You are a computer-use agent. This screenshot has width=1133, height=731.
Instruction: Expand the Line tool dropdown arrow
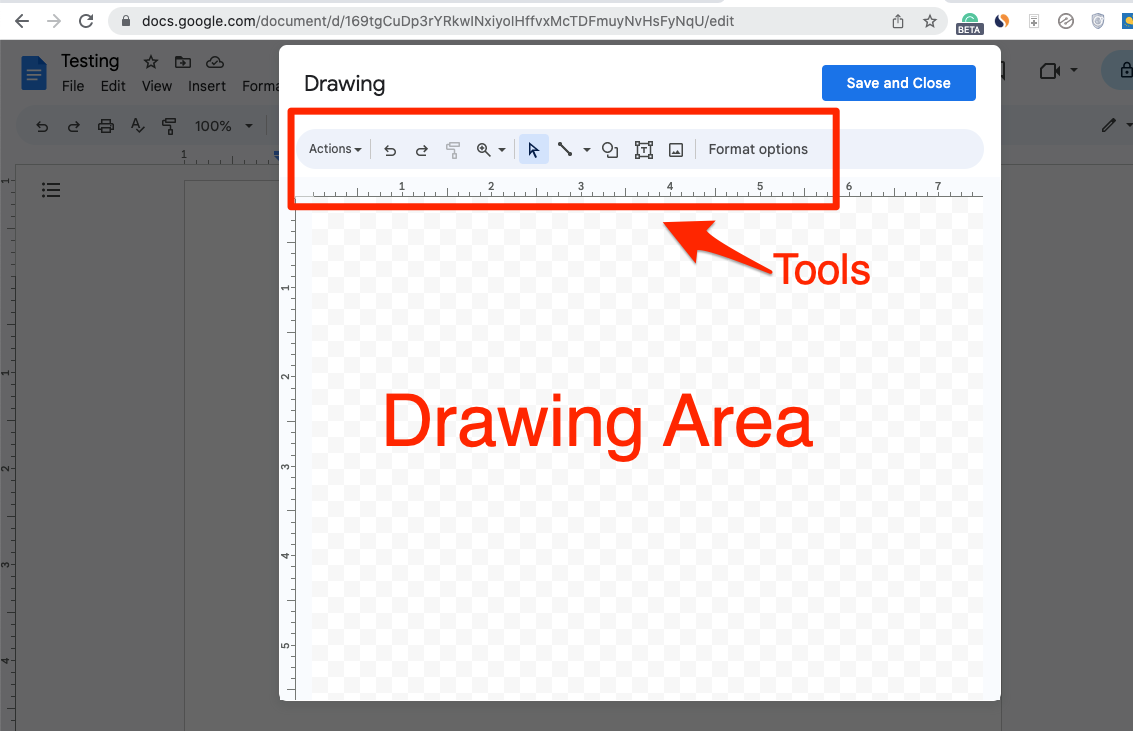pyautogui.click(x=585, y=149)
